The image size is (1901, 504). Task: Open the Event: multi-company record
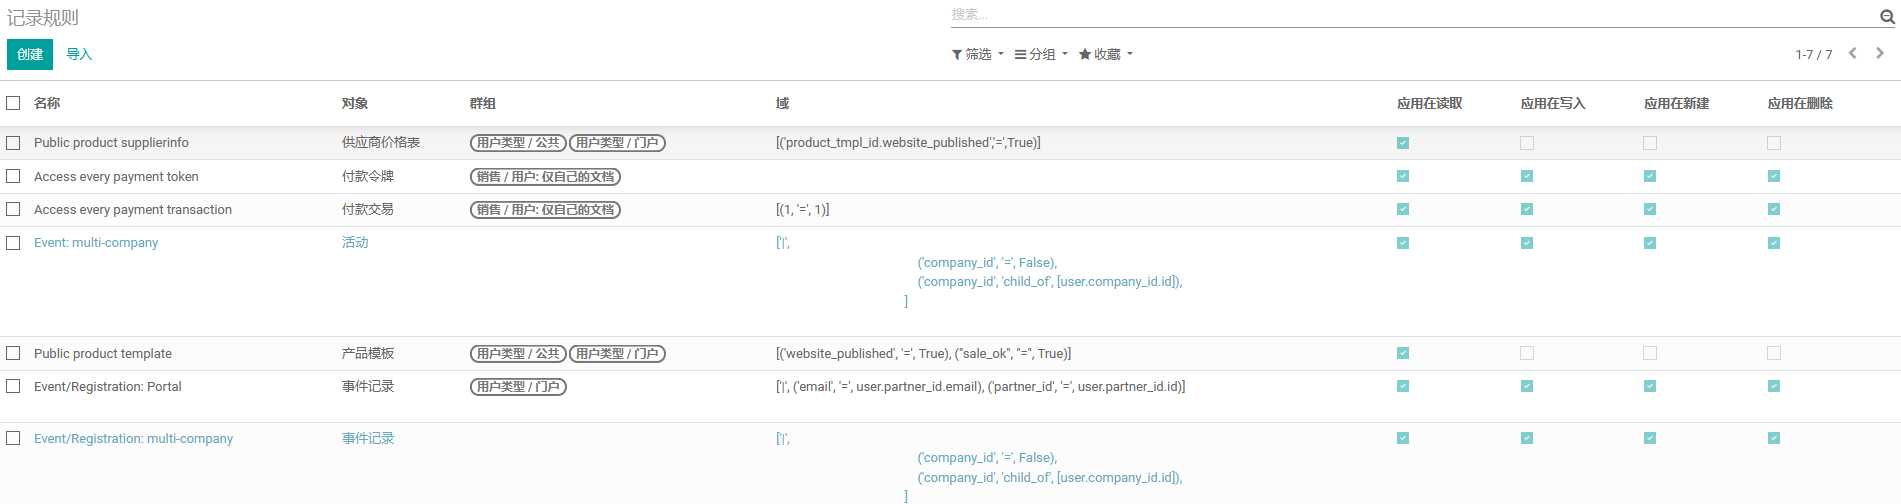(x=96, y=243)
